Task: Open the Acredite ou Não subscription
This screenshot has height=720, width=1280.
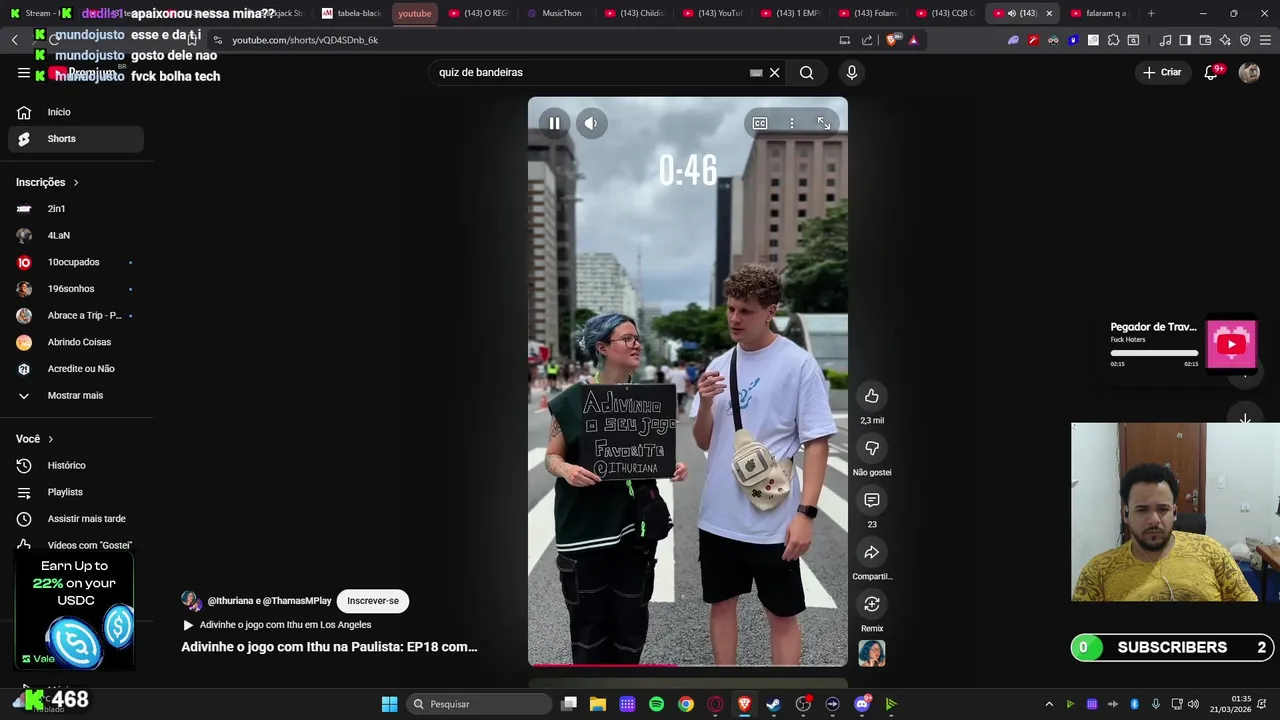Action: (x=76, y=369)
